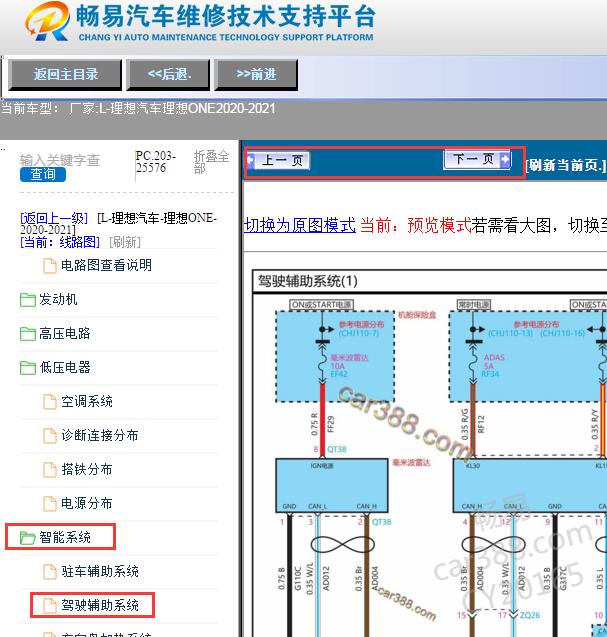Click the 常时电源 label box
The image size is (607, 637).
474,305
